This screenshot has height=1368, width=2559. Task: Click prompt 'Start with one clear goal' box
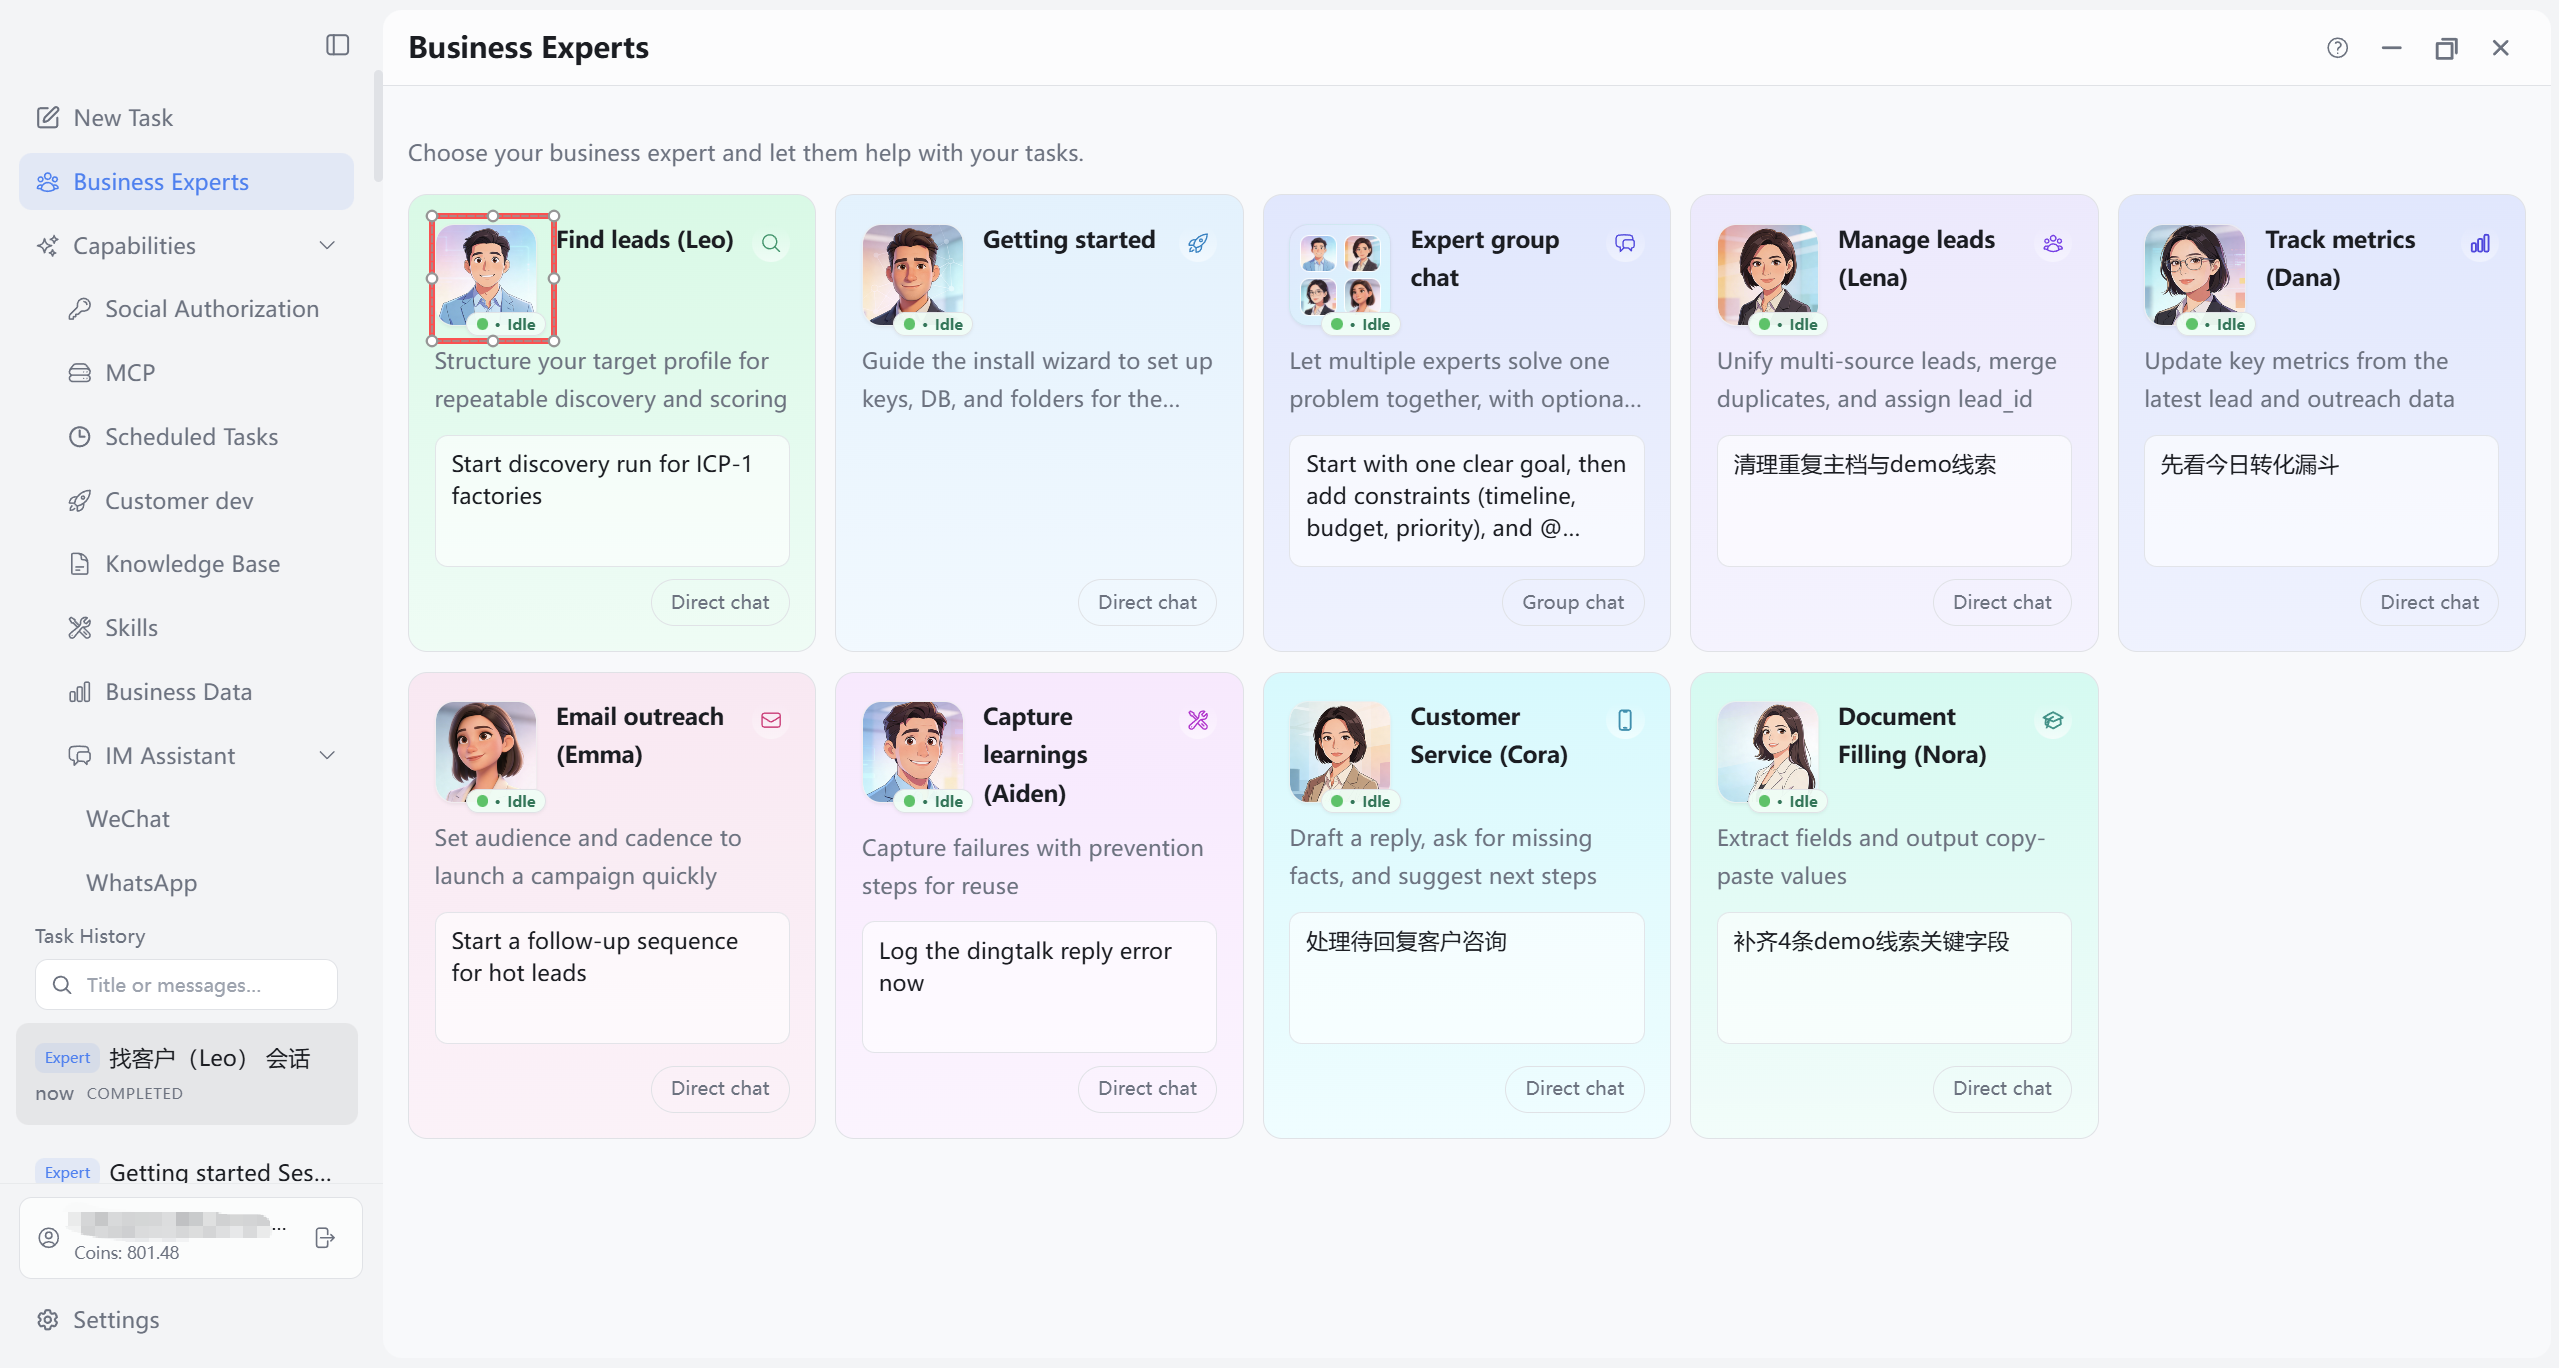point(1466,500)
